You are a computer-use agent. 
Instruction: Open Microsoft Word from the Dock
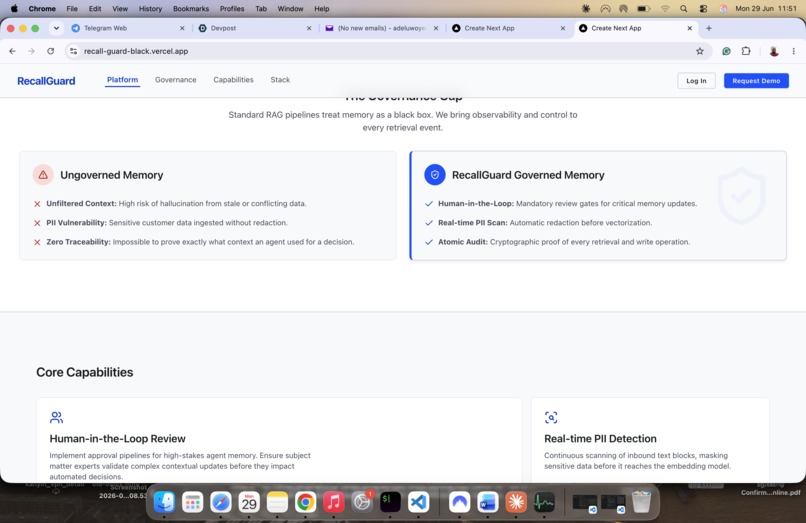488,501
